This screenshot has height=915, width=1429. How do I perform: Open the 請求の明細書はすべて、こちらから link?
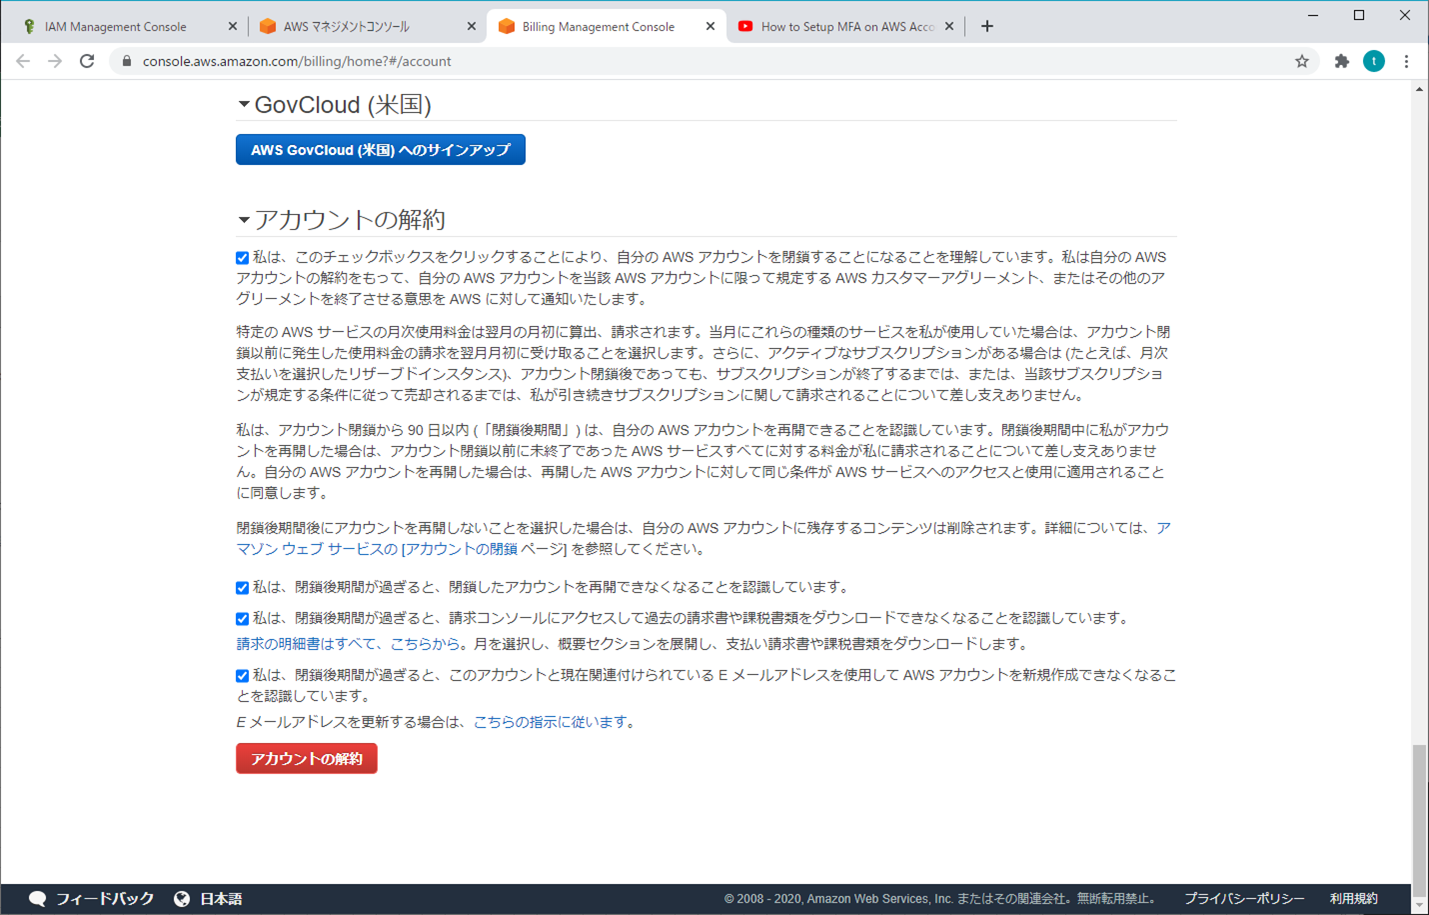tap(348, 644)
